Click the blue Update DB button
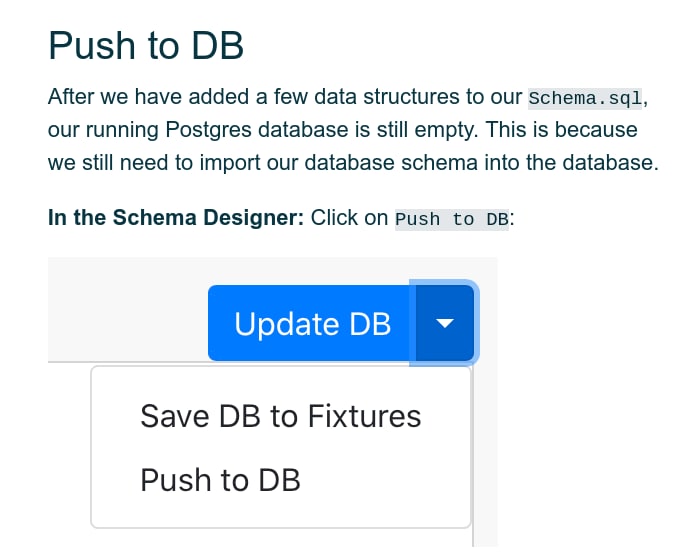Viewport: 694px width, 556px height. pyautogui.click(x=312, y=323)
